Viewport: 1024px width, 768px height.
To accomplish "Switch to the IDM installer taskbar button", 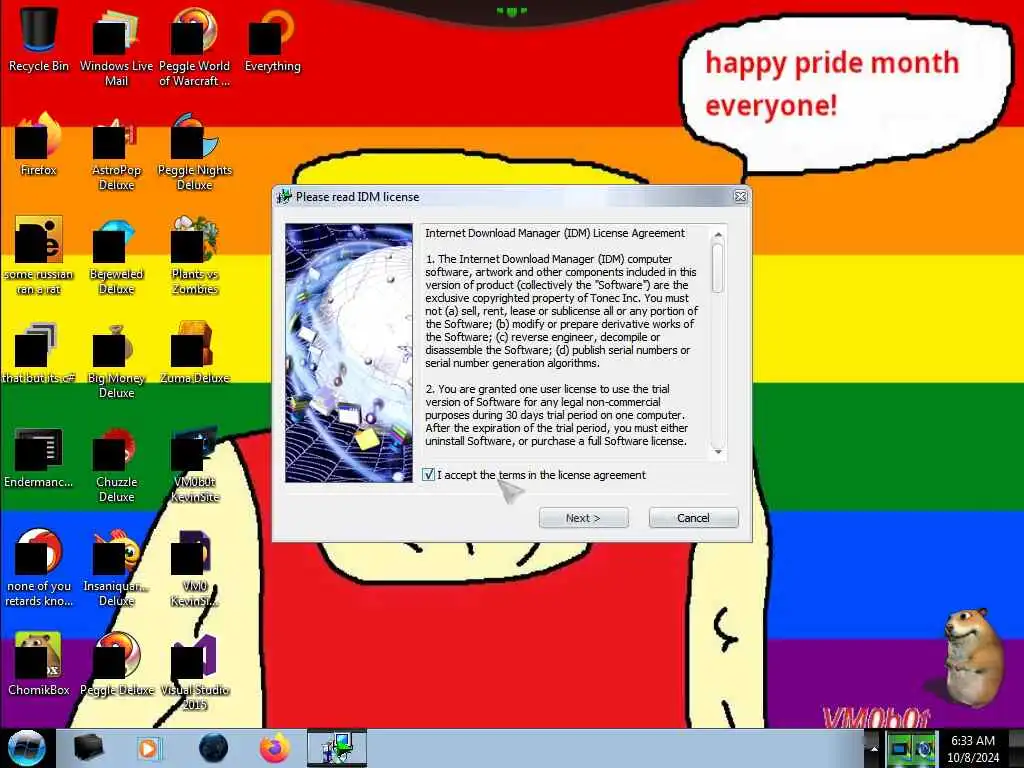I will [337, 748].
